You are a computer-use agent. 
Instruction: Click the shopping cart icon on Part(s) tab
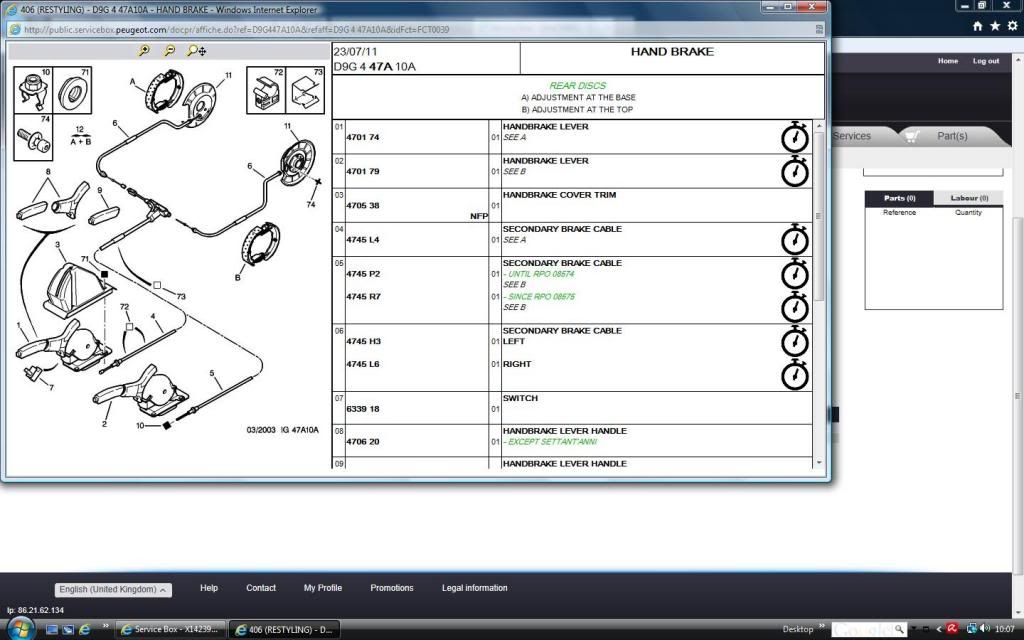(912, 136)
